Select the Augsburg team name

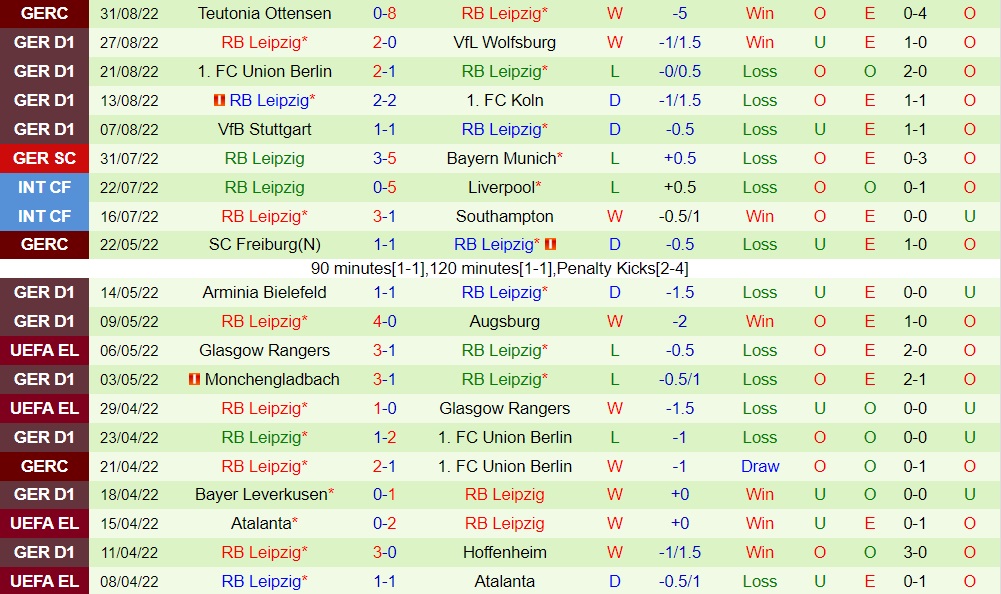pos(504,321)
